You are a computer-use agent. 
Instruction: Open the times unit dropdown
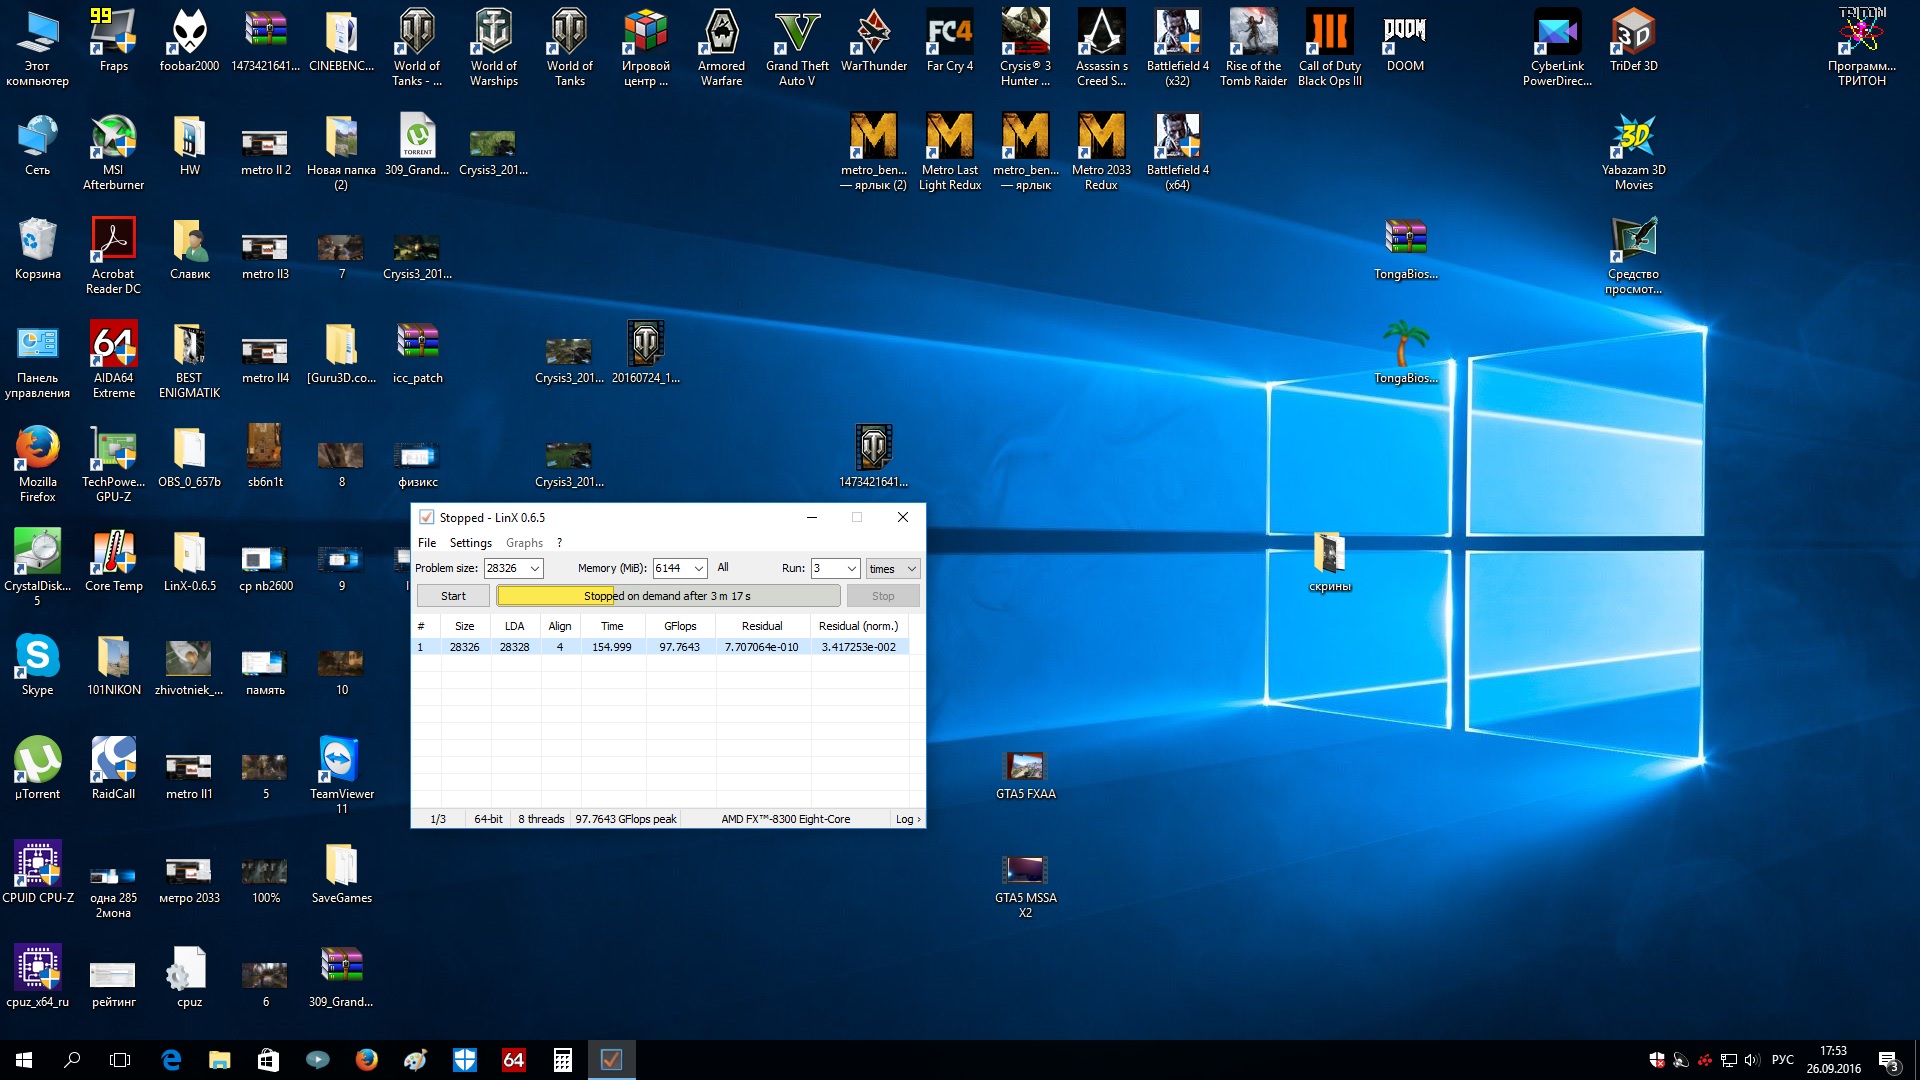point(892,568)
